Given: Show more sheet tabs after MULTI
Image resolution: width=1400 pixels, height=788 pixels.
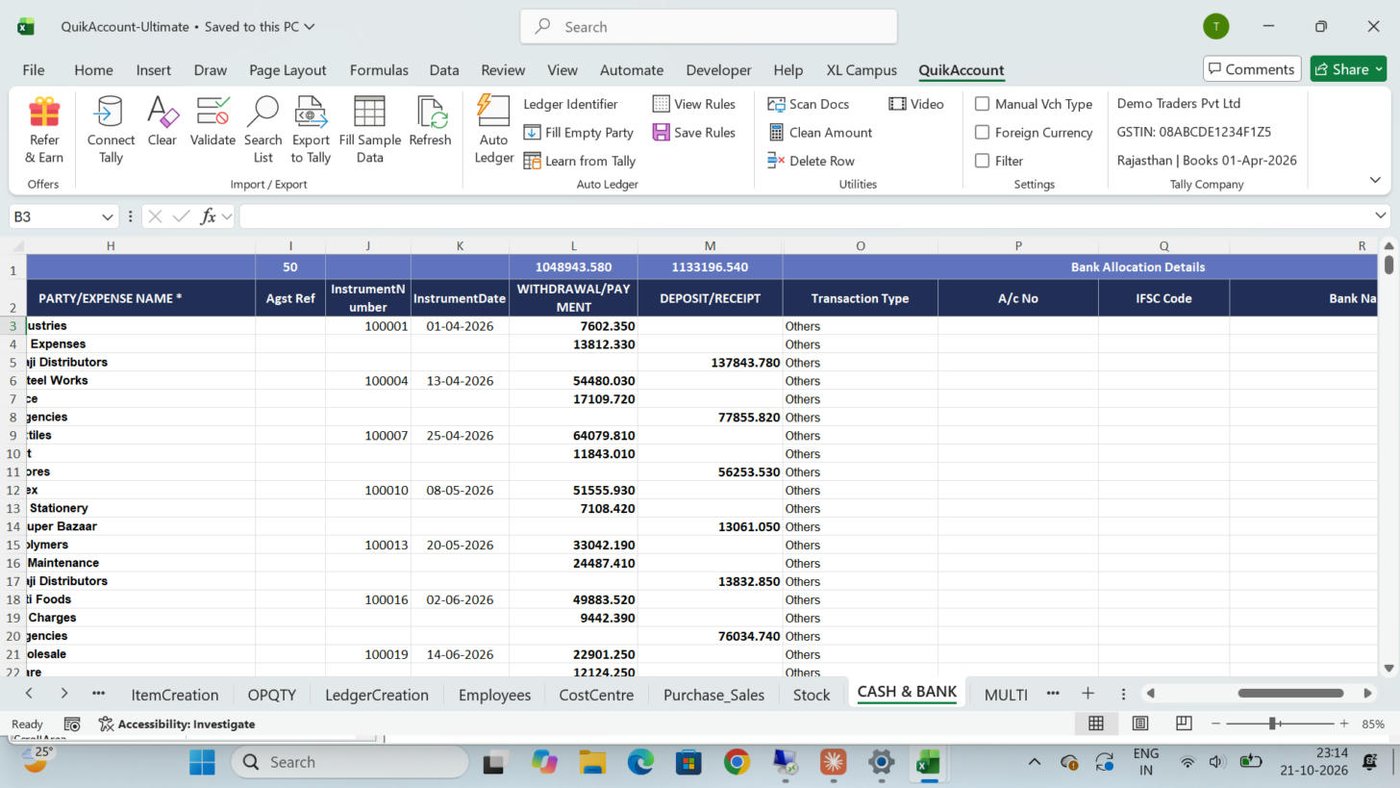Looking at the screenshot, I should [1052, 693].
